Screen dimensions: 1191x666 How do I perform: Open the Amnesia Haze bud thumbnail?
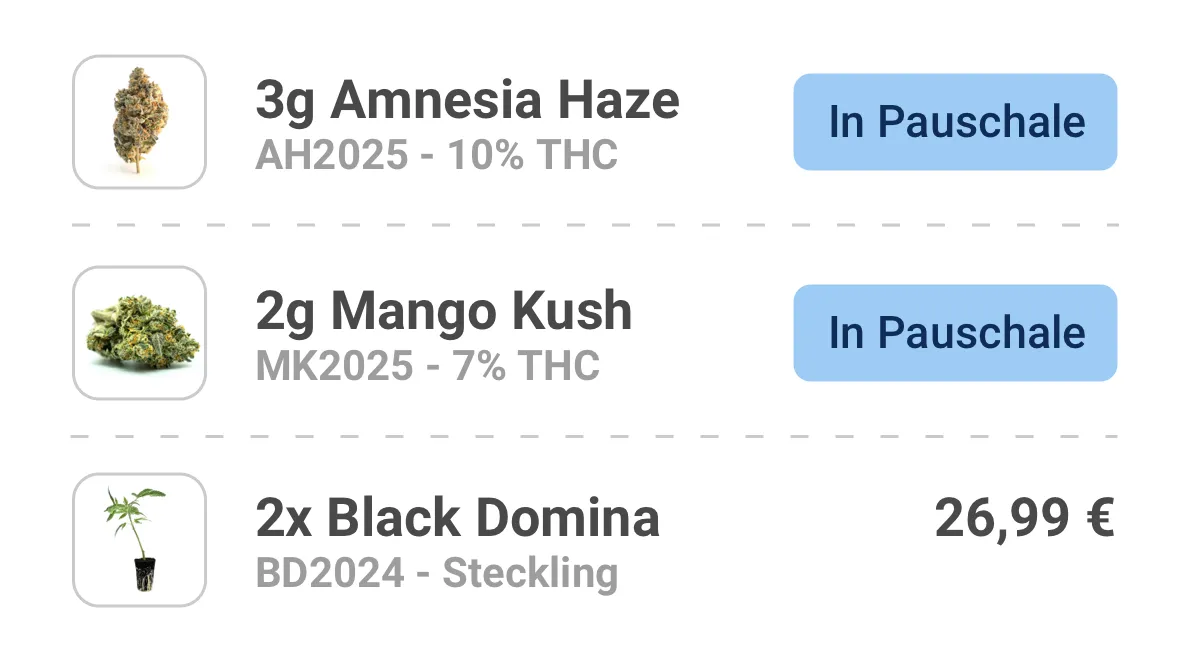tap(139, 122)
